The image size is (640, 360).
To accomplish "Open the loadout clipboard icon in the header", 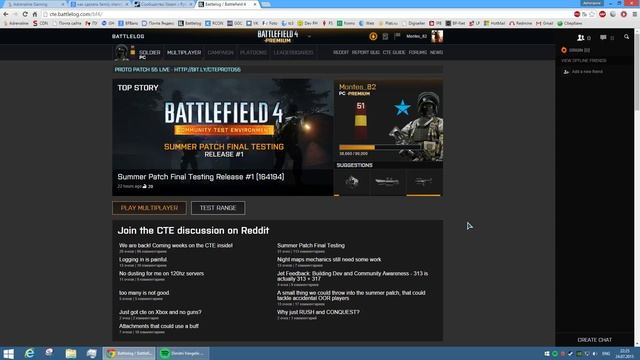I will [x=385, y=36].
